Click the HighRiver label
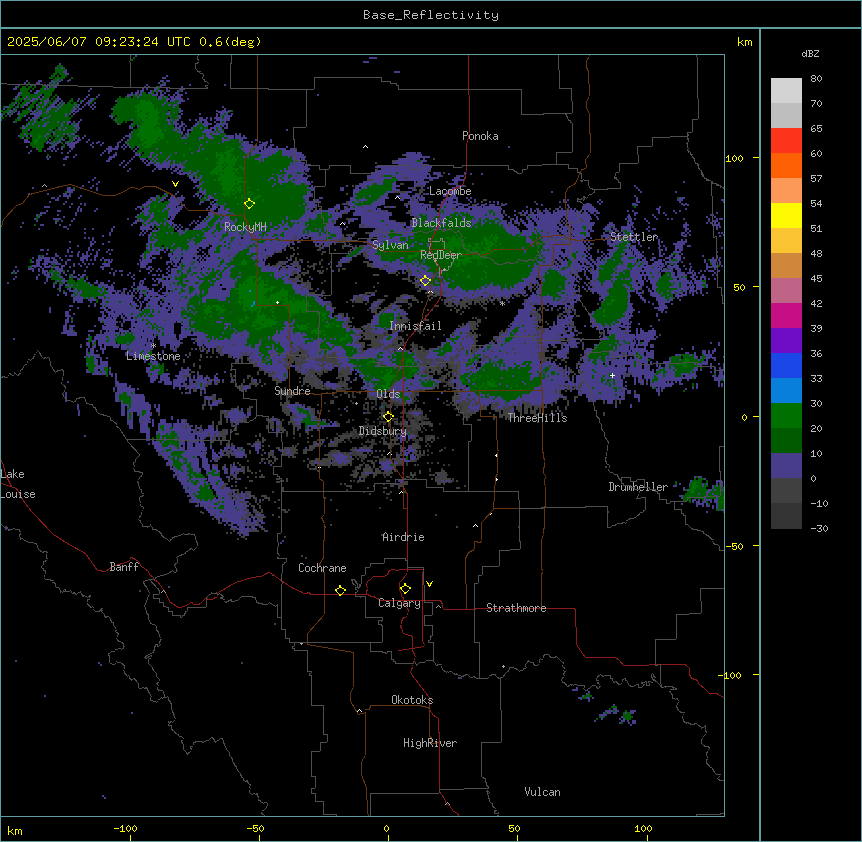Screen dimensions: 862x842 430,743
